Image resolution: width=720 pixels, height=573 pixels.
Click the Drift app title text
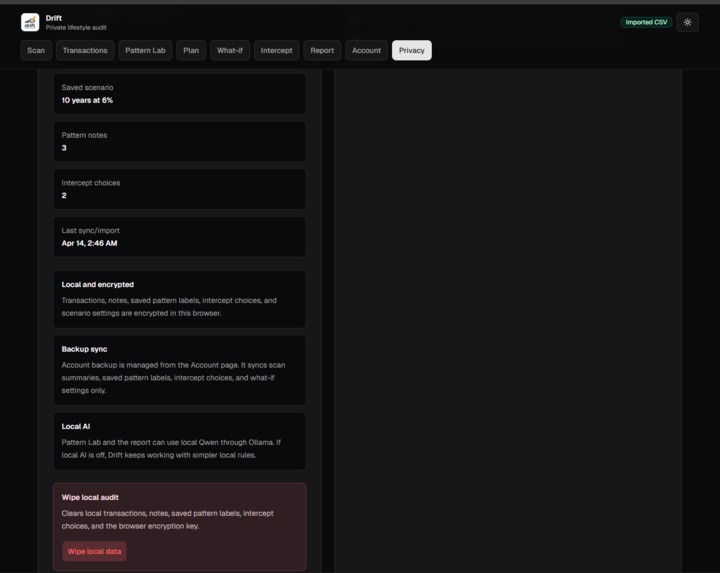tap(54, 18)
